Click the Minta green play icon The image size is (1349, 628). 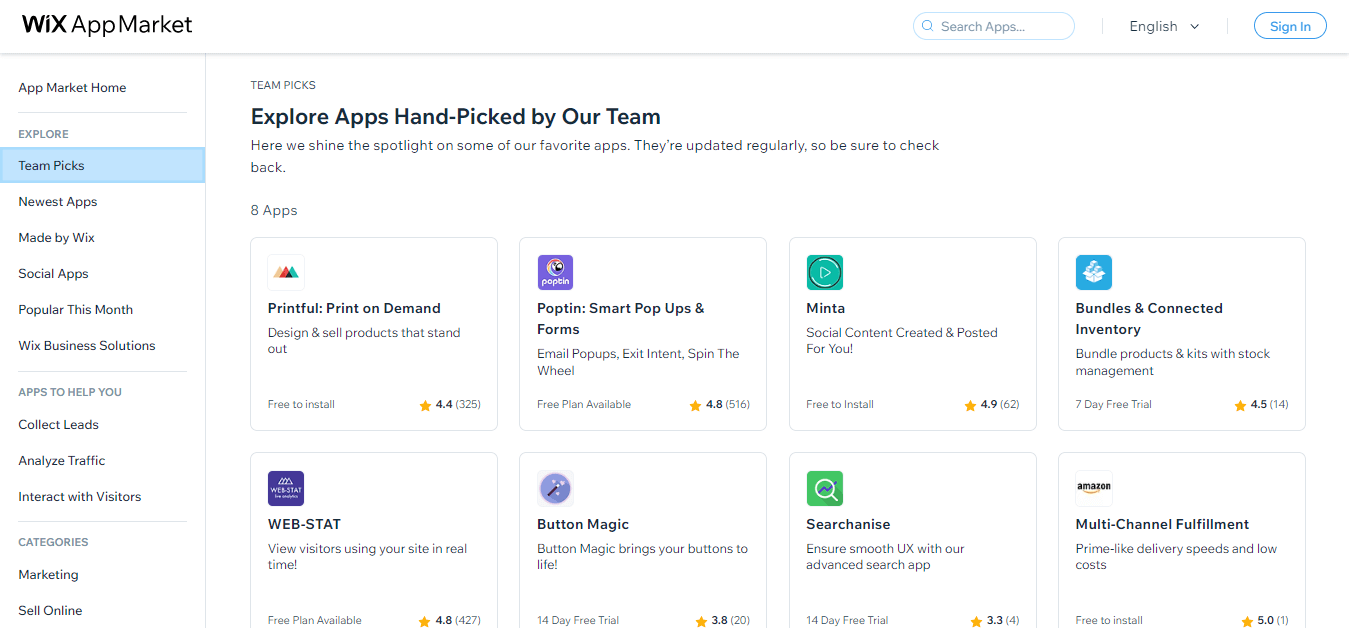824,272
